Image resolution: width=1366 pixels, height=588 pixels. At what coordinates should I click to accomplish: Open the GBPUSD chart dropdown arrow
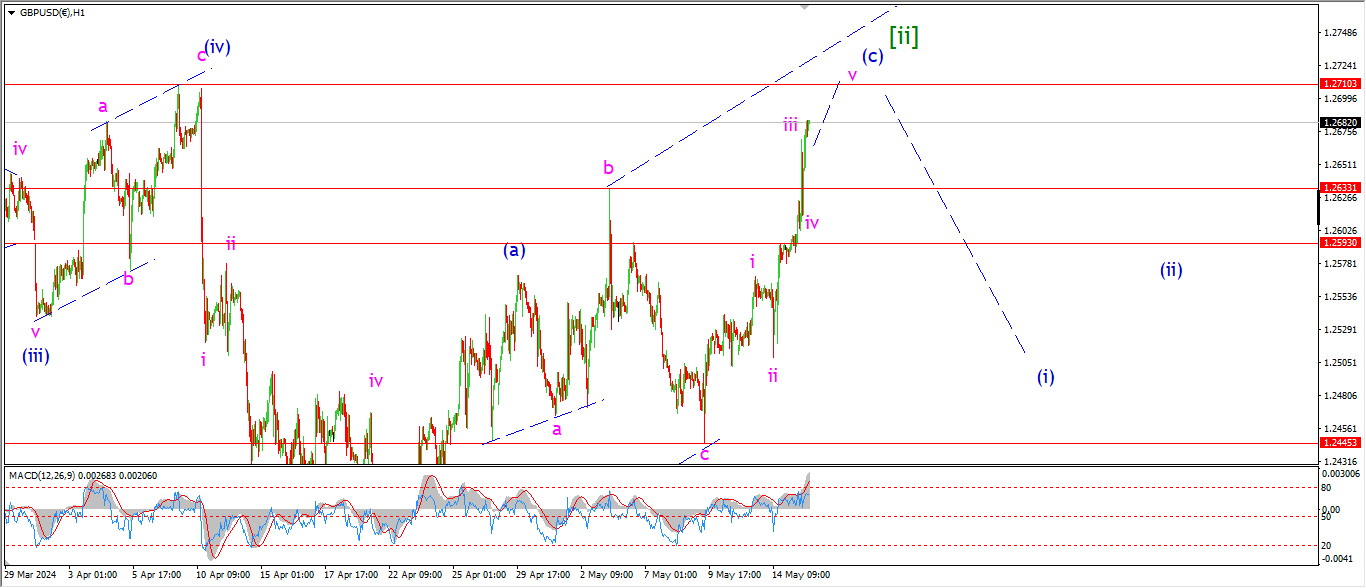click(11, 13)
